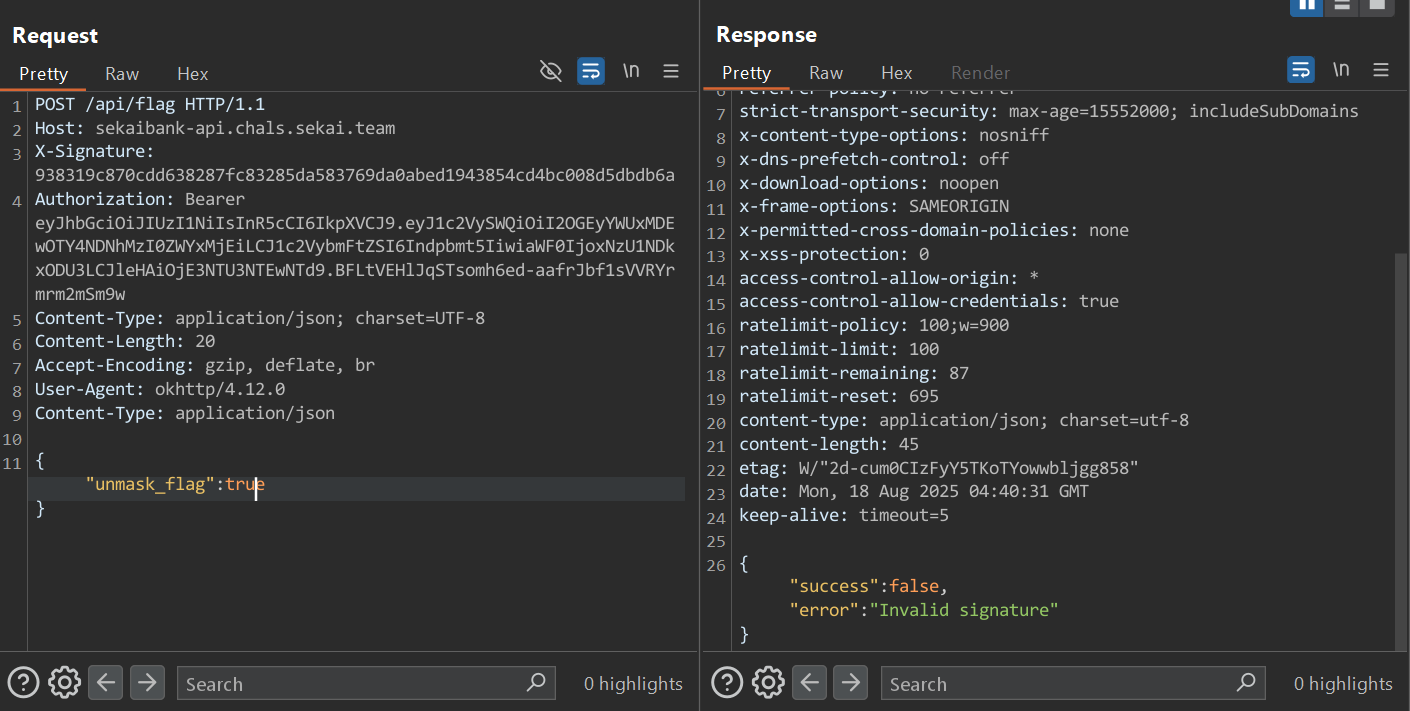The image size is (1410, 711).
Task: Open Response search settings gear
Action: [x=768, y=683]
